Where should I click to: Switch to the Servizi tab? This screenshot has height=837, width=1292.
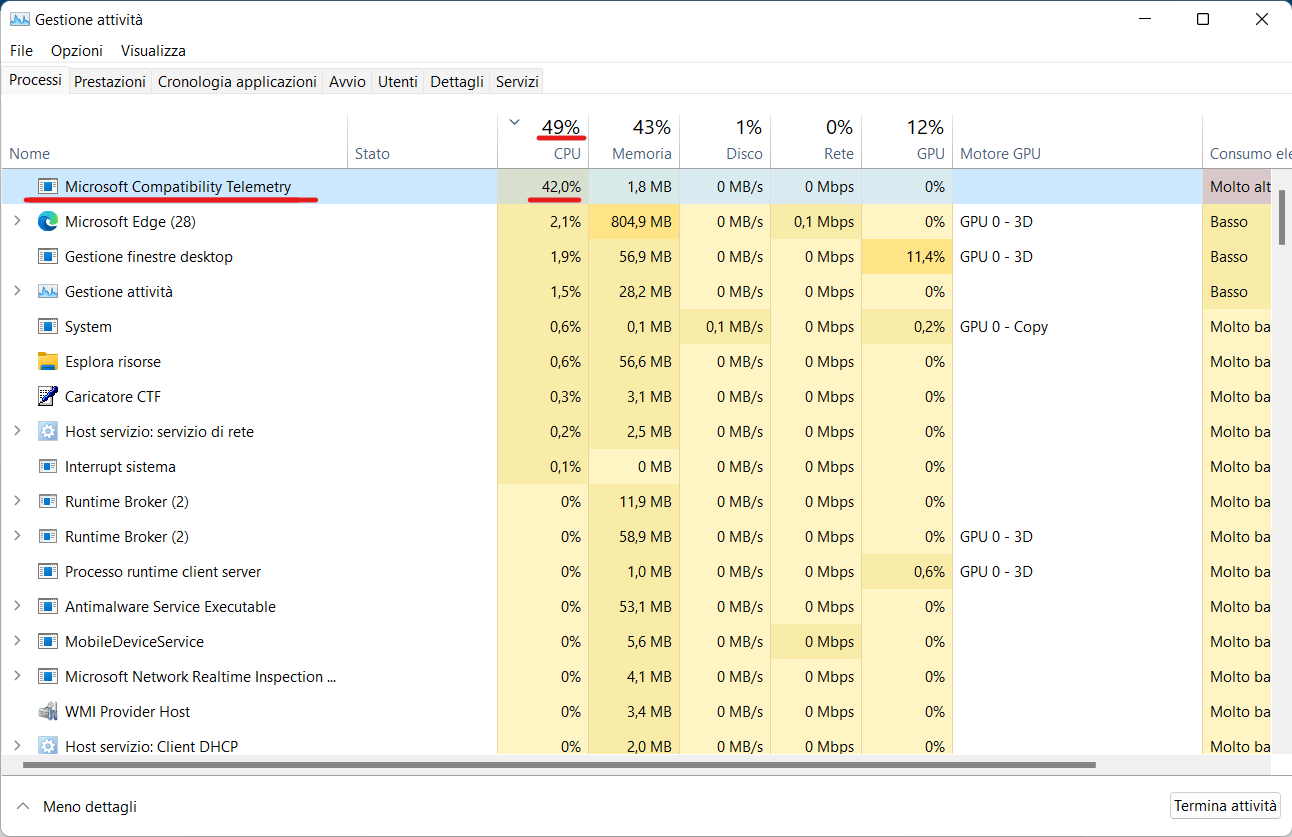click(517, 82)
